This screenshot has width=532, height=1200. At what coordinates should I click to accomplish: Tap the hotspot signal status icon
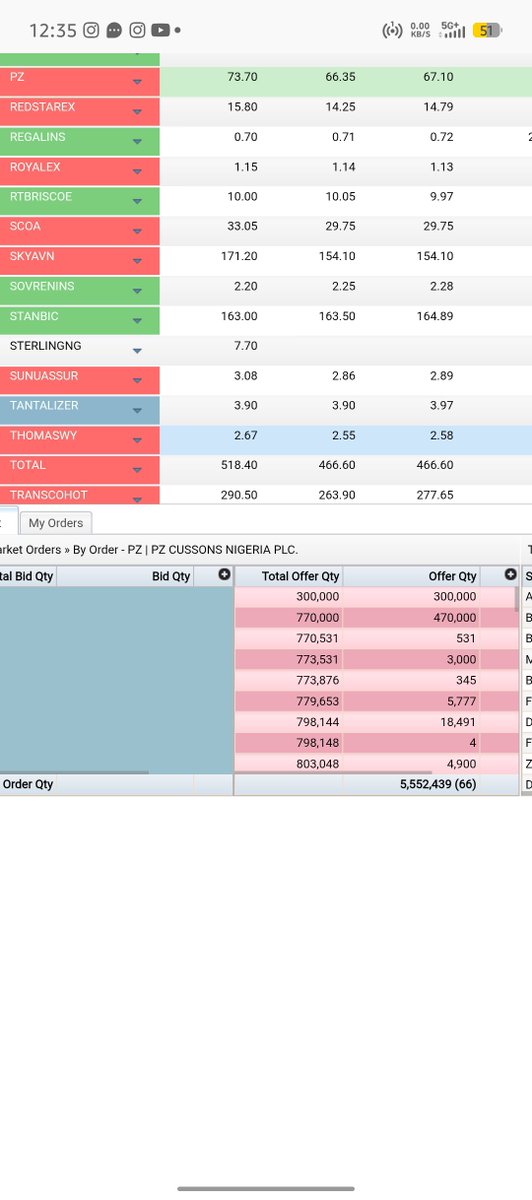tap(392, 31)
